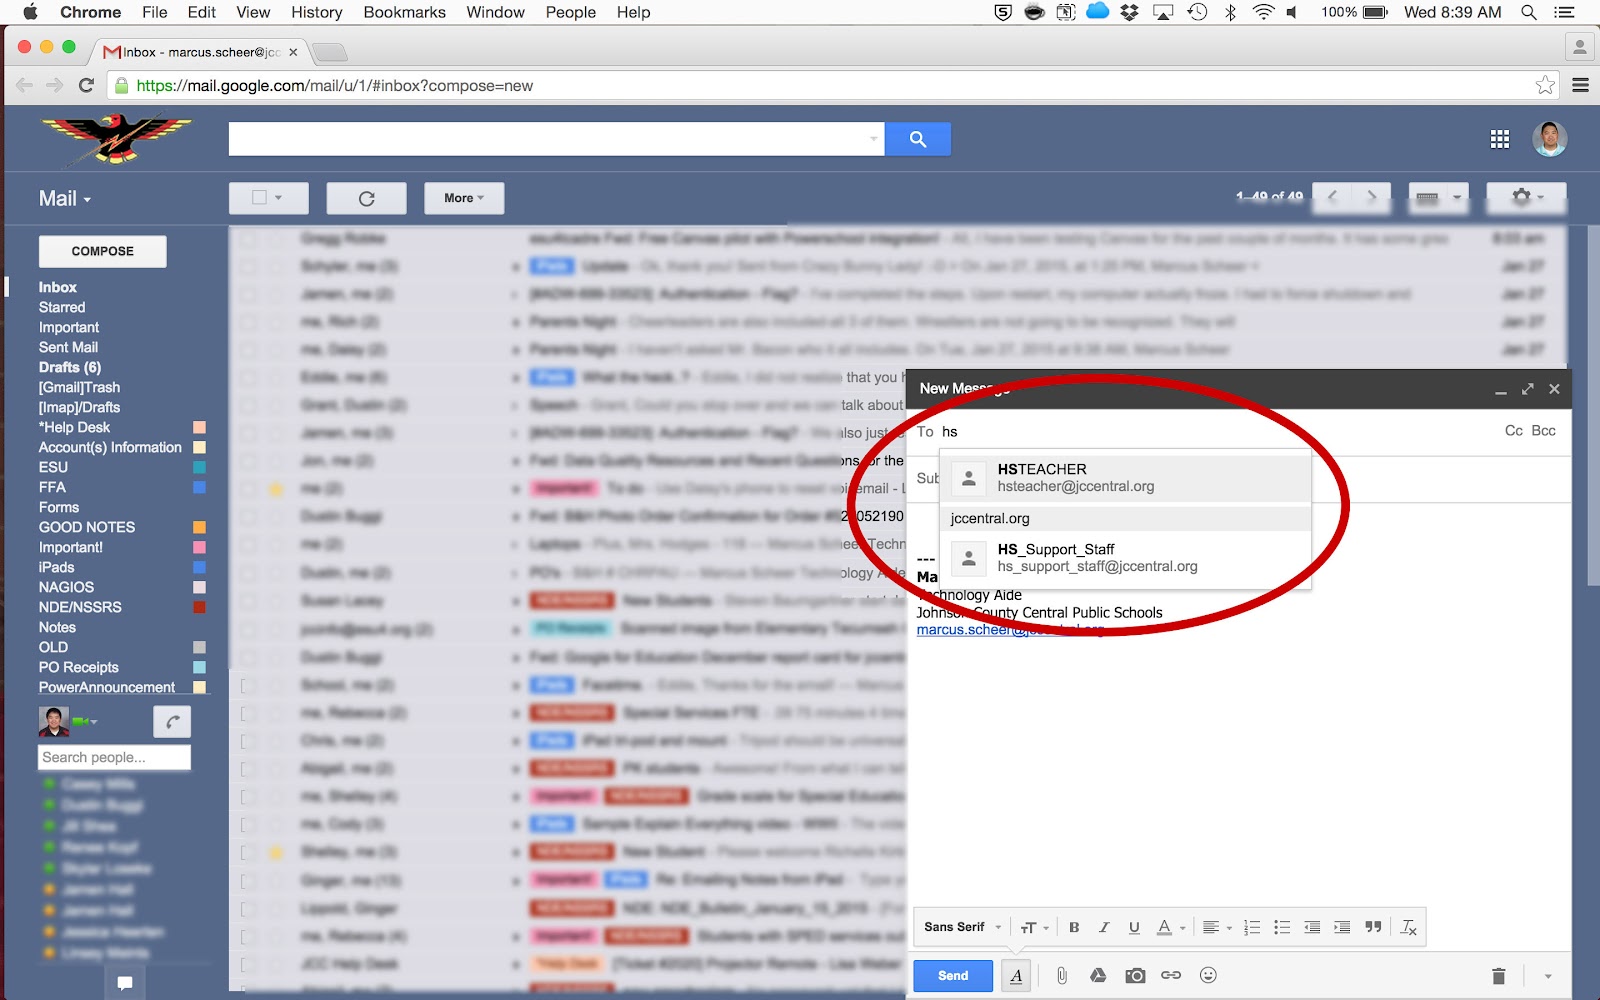Open the Sent Mail folder
The width and height of the screenshot is (1600, 1000).
68,347
